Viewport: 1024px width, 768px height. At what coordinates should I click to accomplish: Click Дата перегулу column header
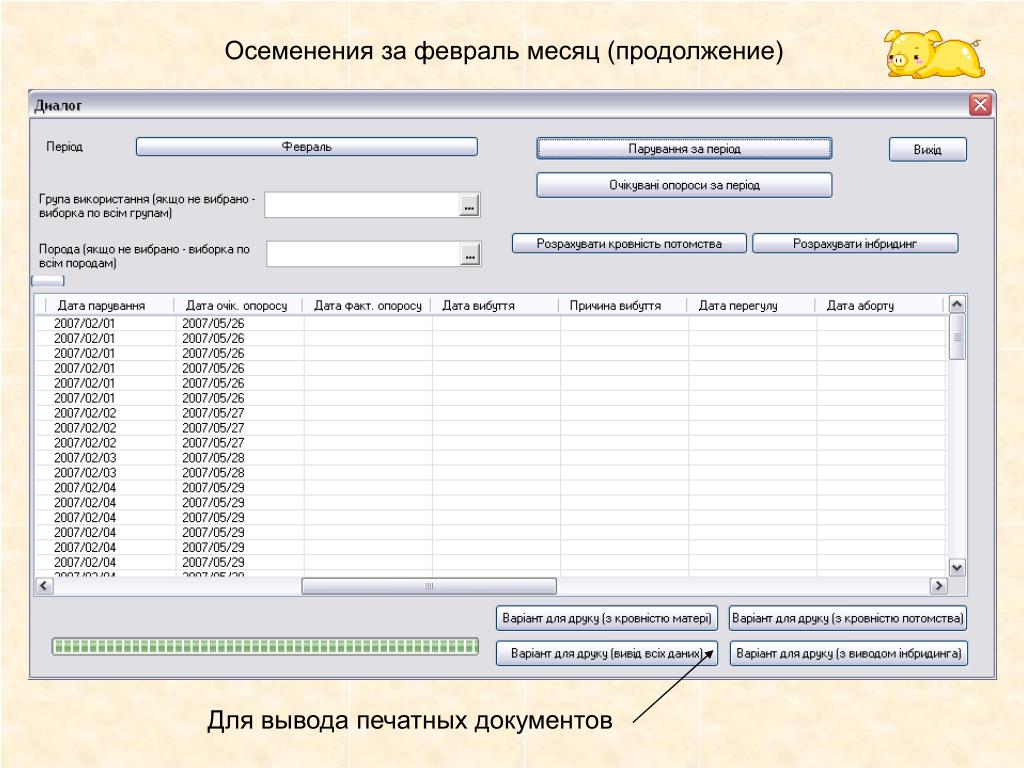coord(750,306)
